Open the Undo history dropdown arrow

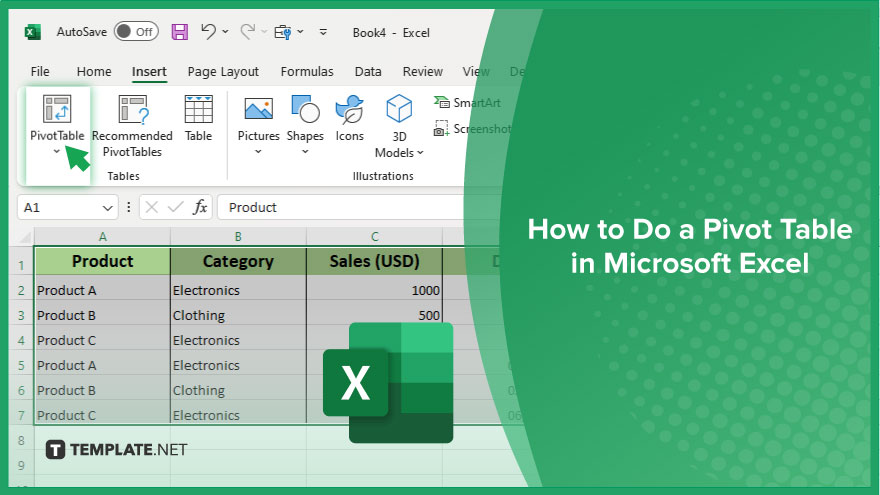click(225, 32)
